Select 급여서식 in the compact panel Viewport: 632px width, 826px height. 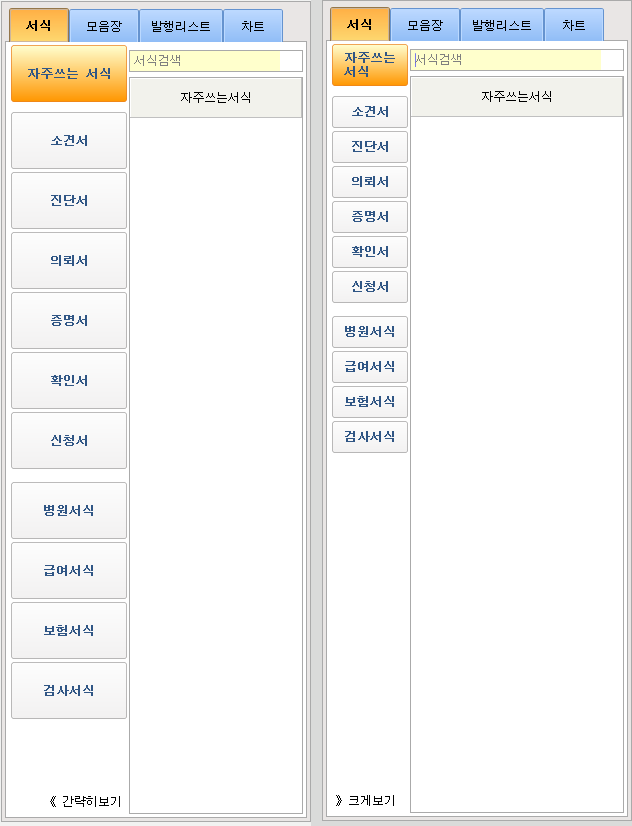coord(370,367)
